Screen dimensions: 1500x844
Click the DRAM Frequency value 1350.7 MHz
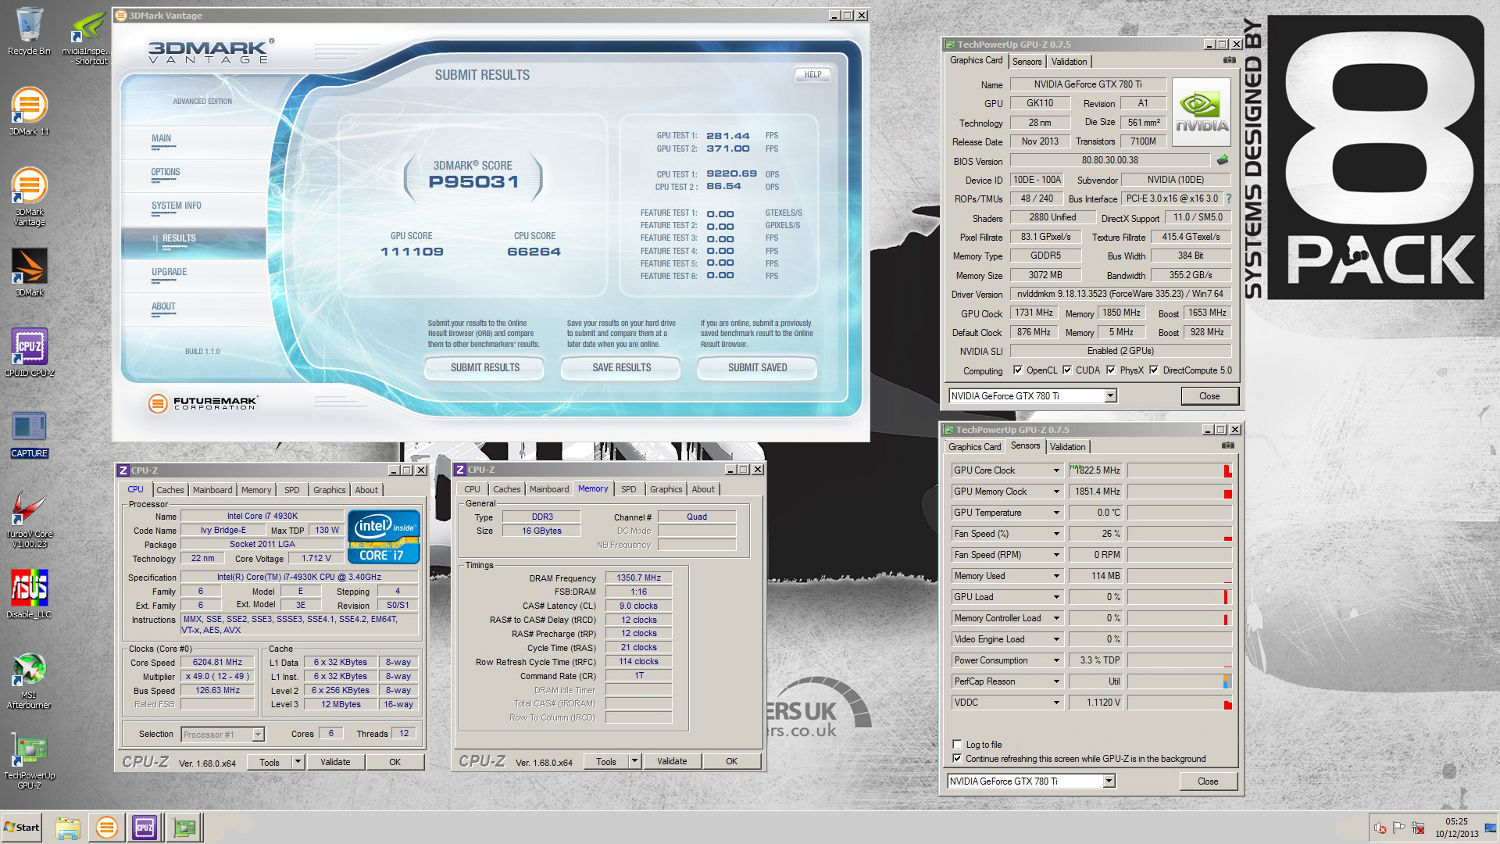point(638,578)
